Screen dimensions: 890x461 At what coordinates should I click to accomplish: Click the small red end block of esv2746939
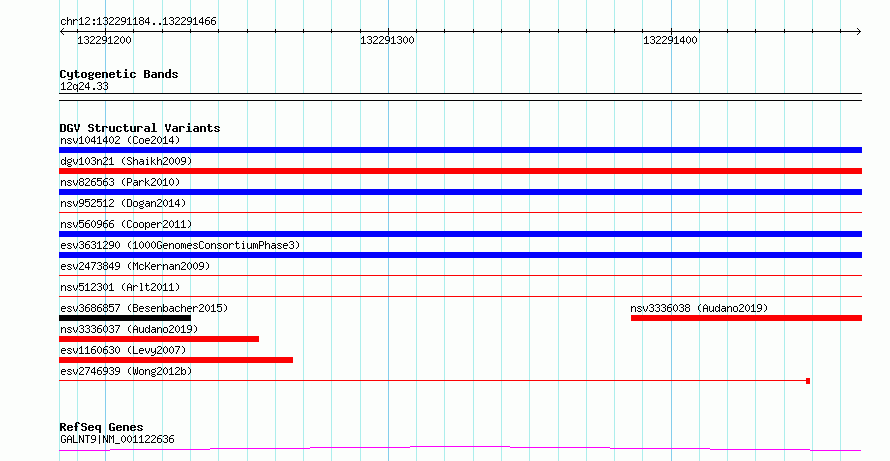[x=808, y=381]
